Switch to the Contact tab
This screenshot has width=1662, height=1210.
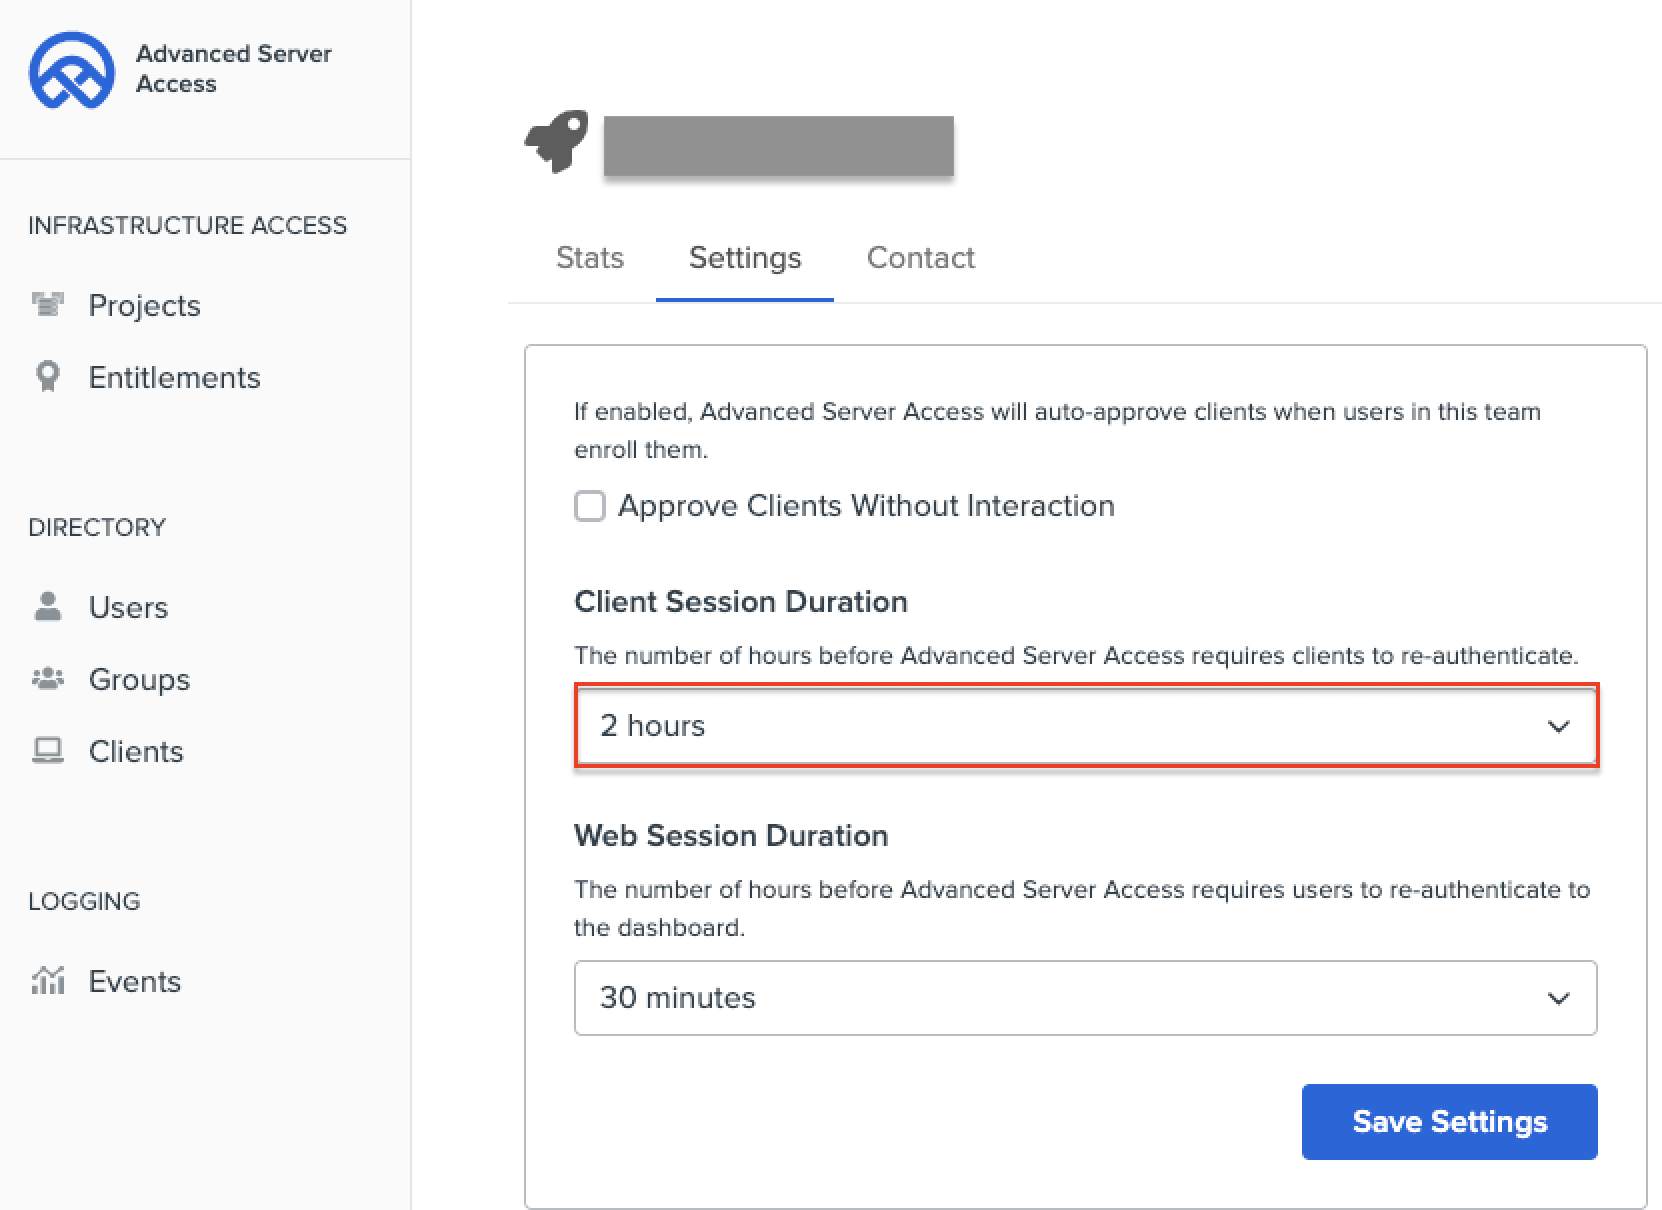click(x=920, y=258)
